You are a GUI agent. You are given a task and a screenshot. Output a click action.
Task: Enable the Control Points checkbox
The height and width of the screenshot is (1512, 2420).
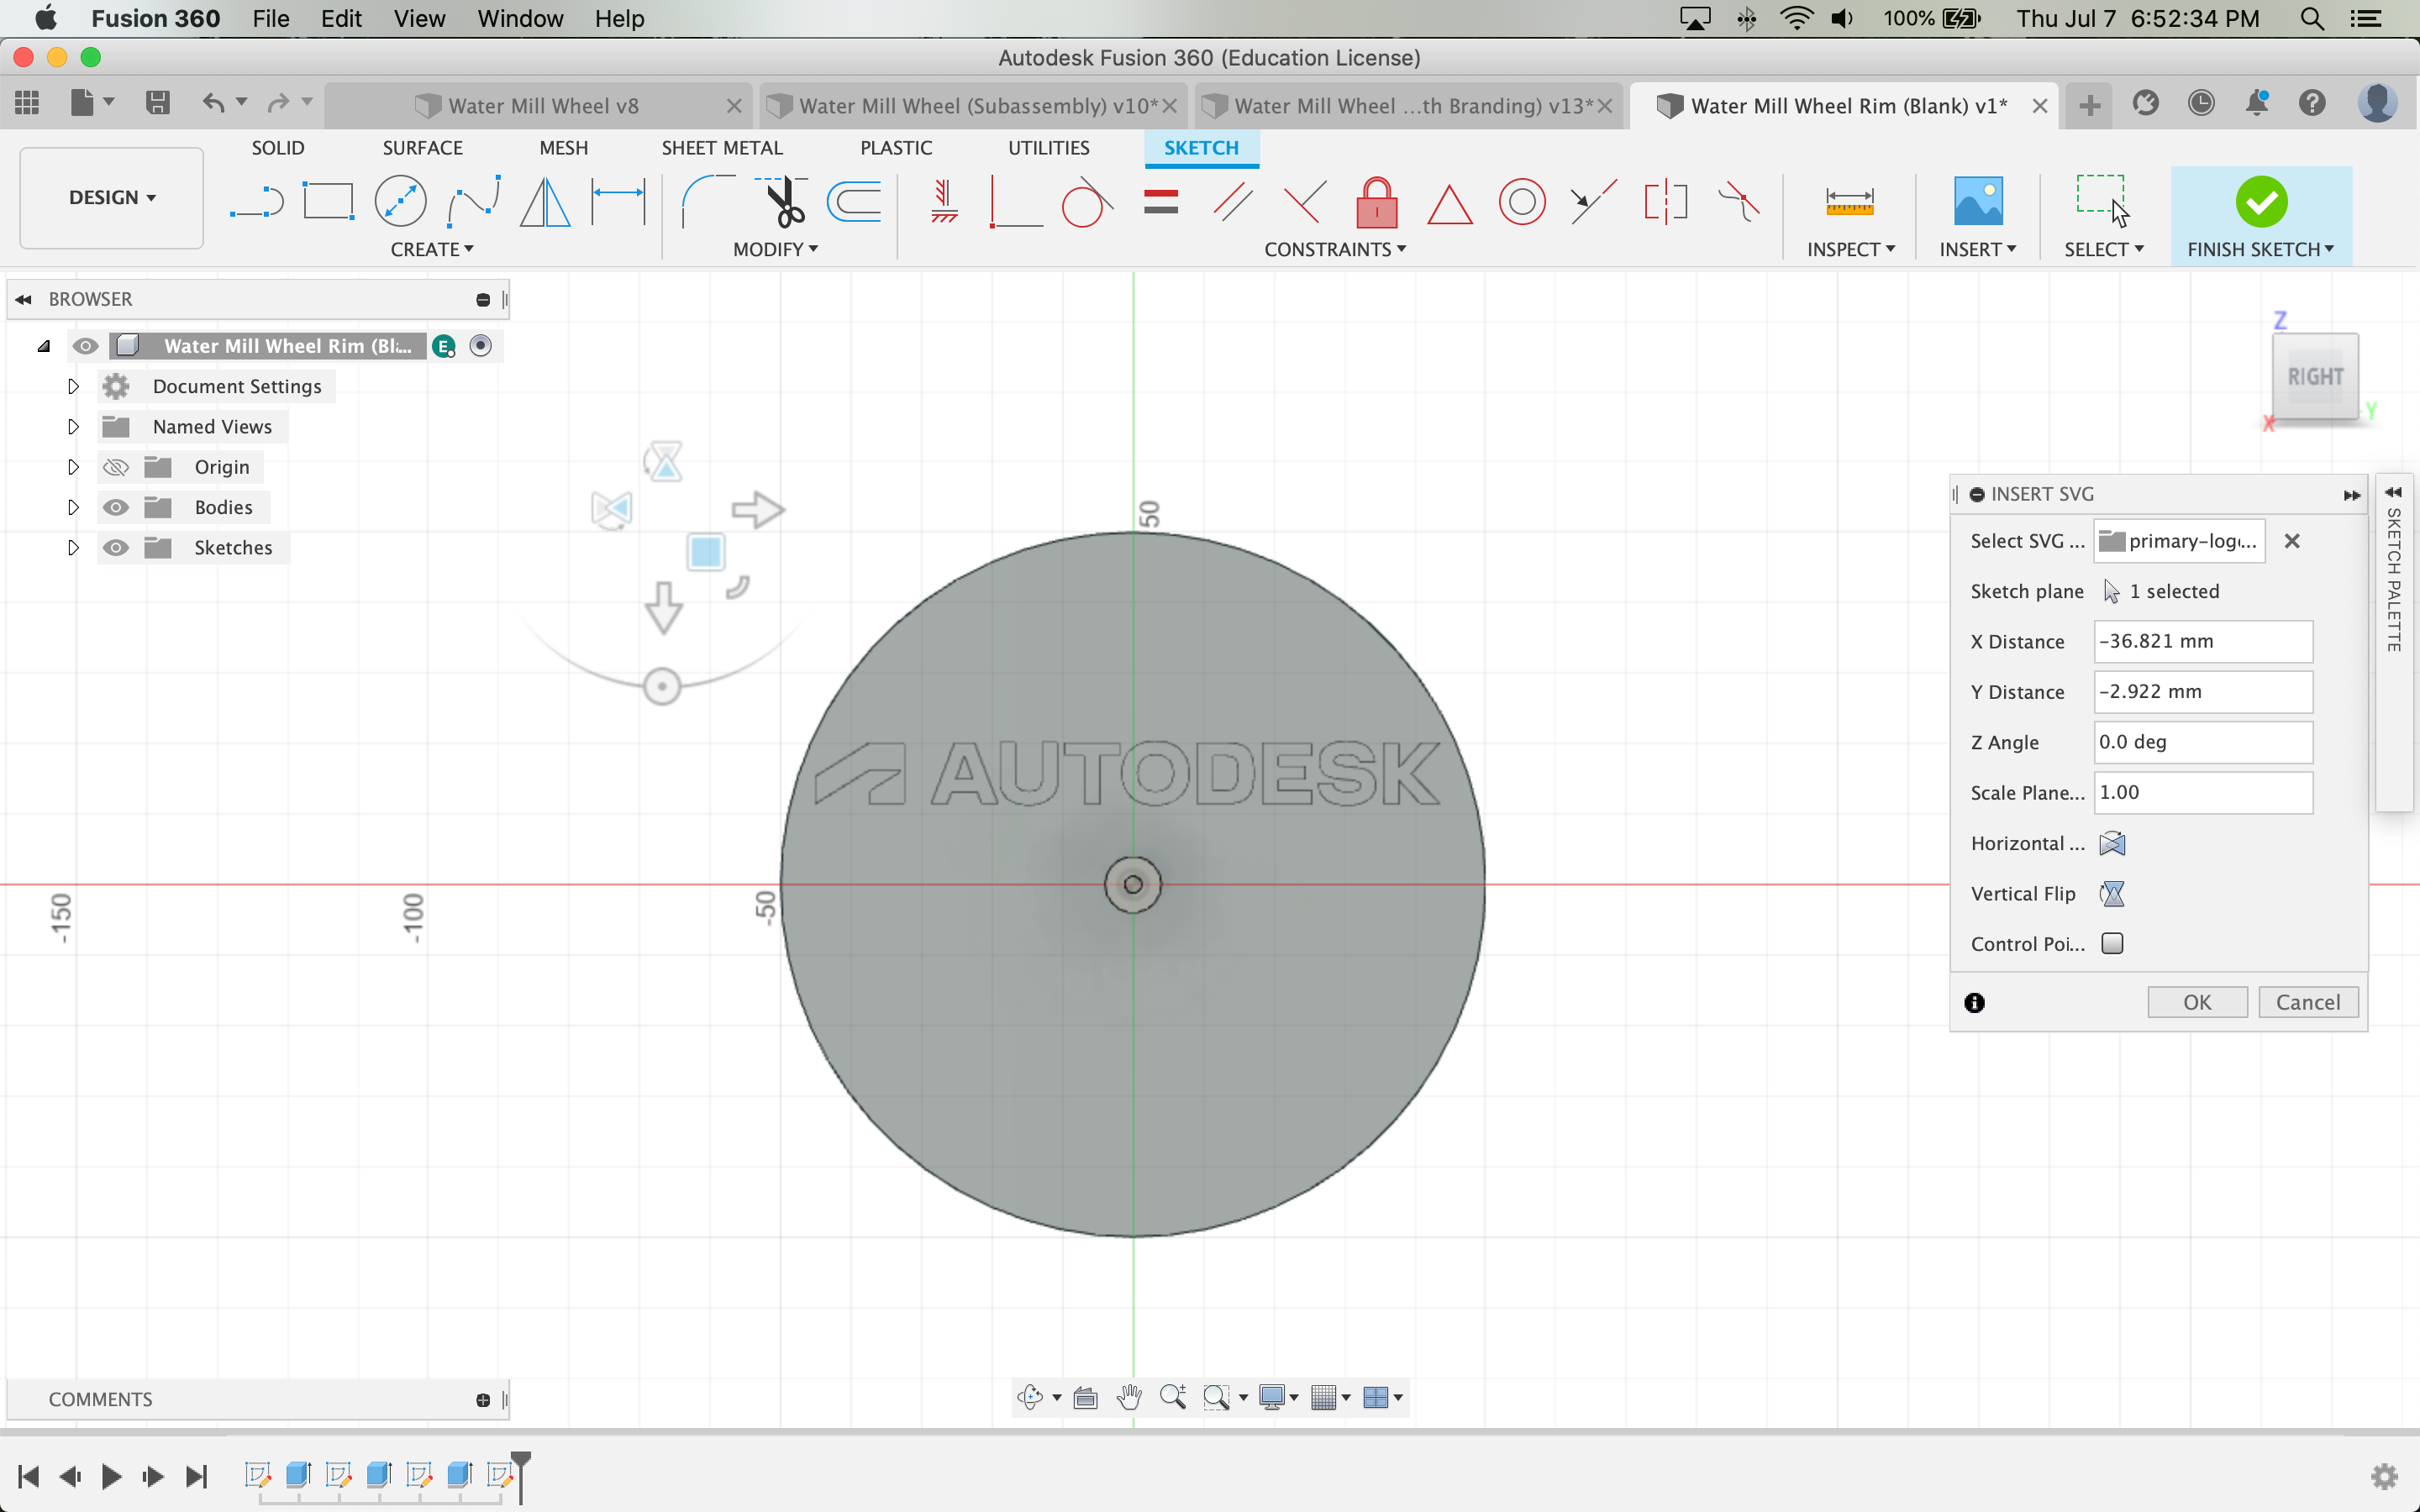point(2113,943)
